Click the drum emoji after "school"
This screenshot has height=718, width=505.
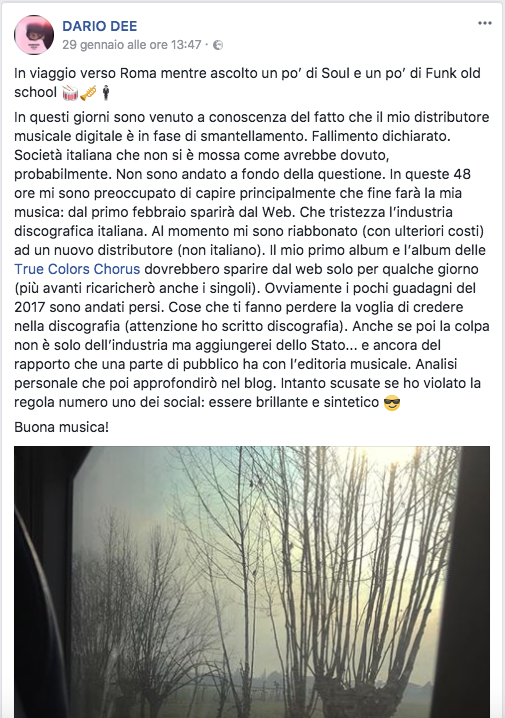pyautogui.click(x=70, y=92)
